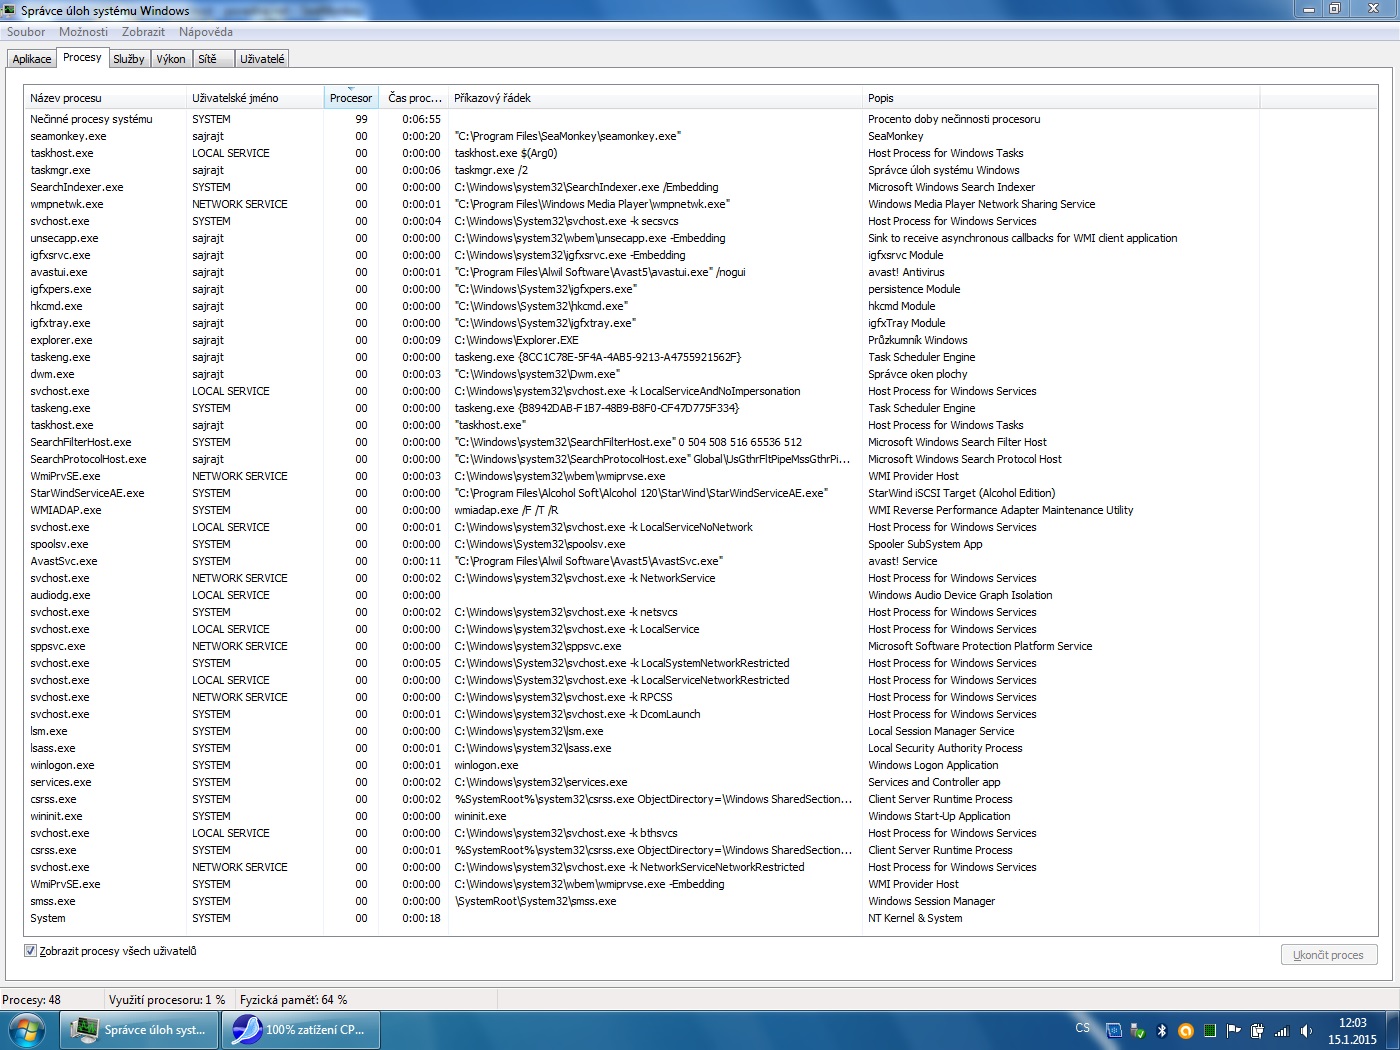The image size is (1400, 1050).
Task: Click the Show desktop strip beside clock
Action: tap(1393, 1030)
